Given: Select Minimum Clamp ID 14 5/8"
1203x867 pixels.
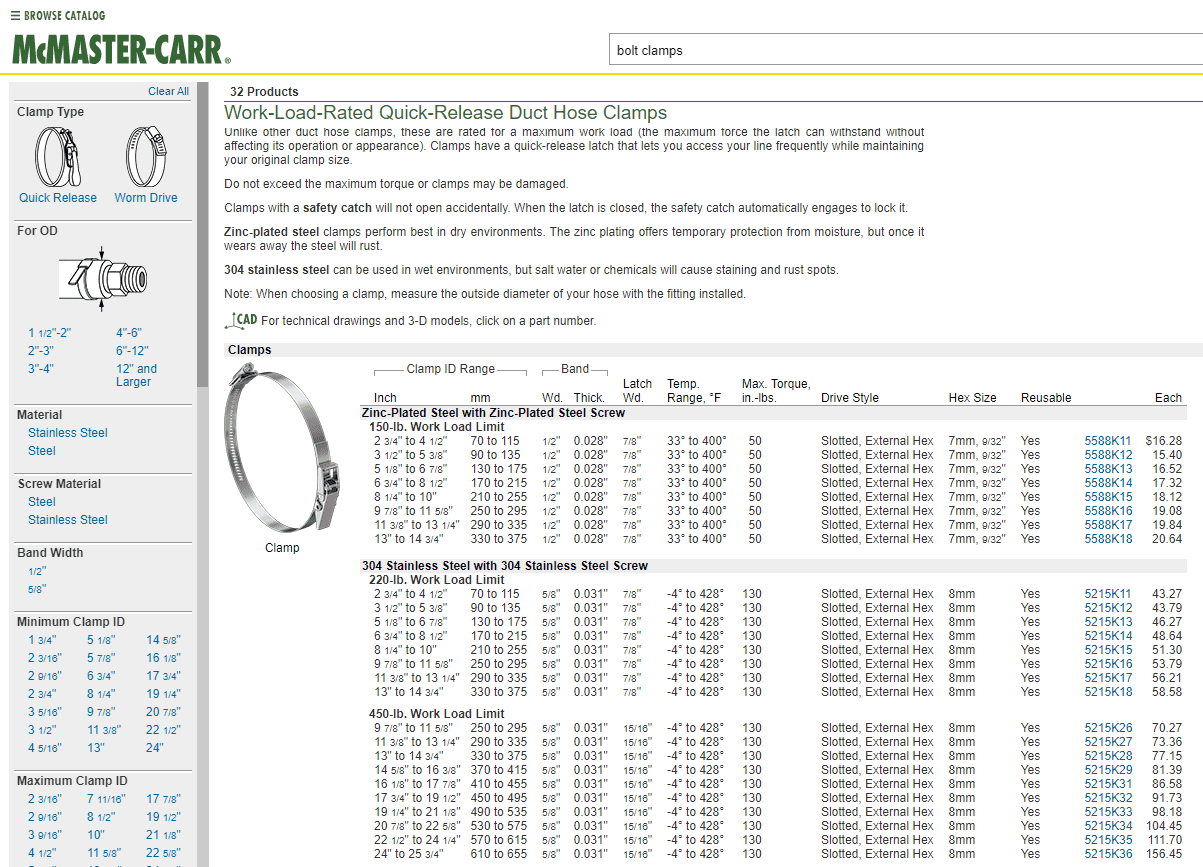Looking at the screenshot, I should pos(163,640).
